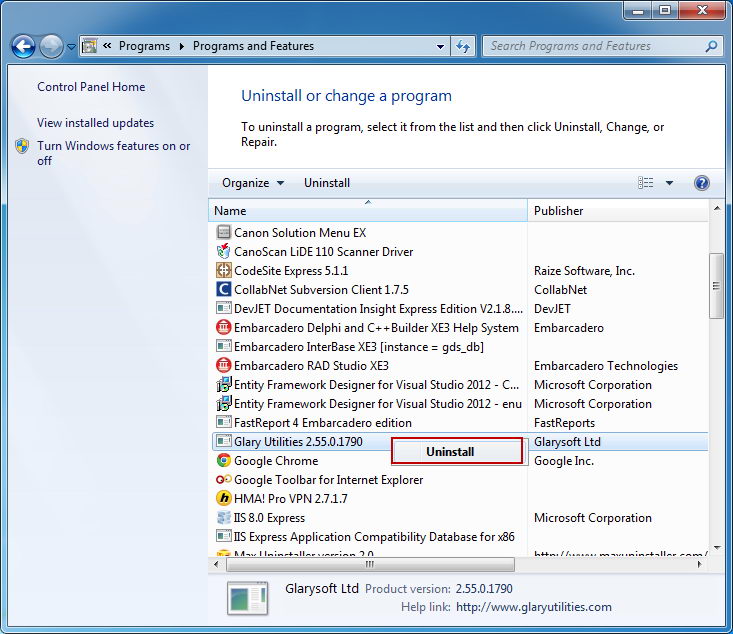
Task: Click HMA! Pro VPN 2.7.1.7 name
Action: [291, 498]
